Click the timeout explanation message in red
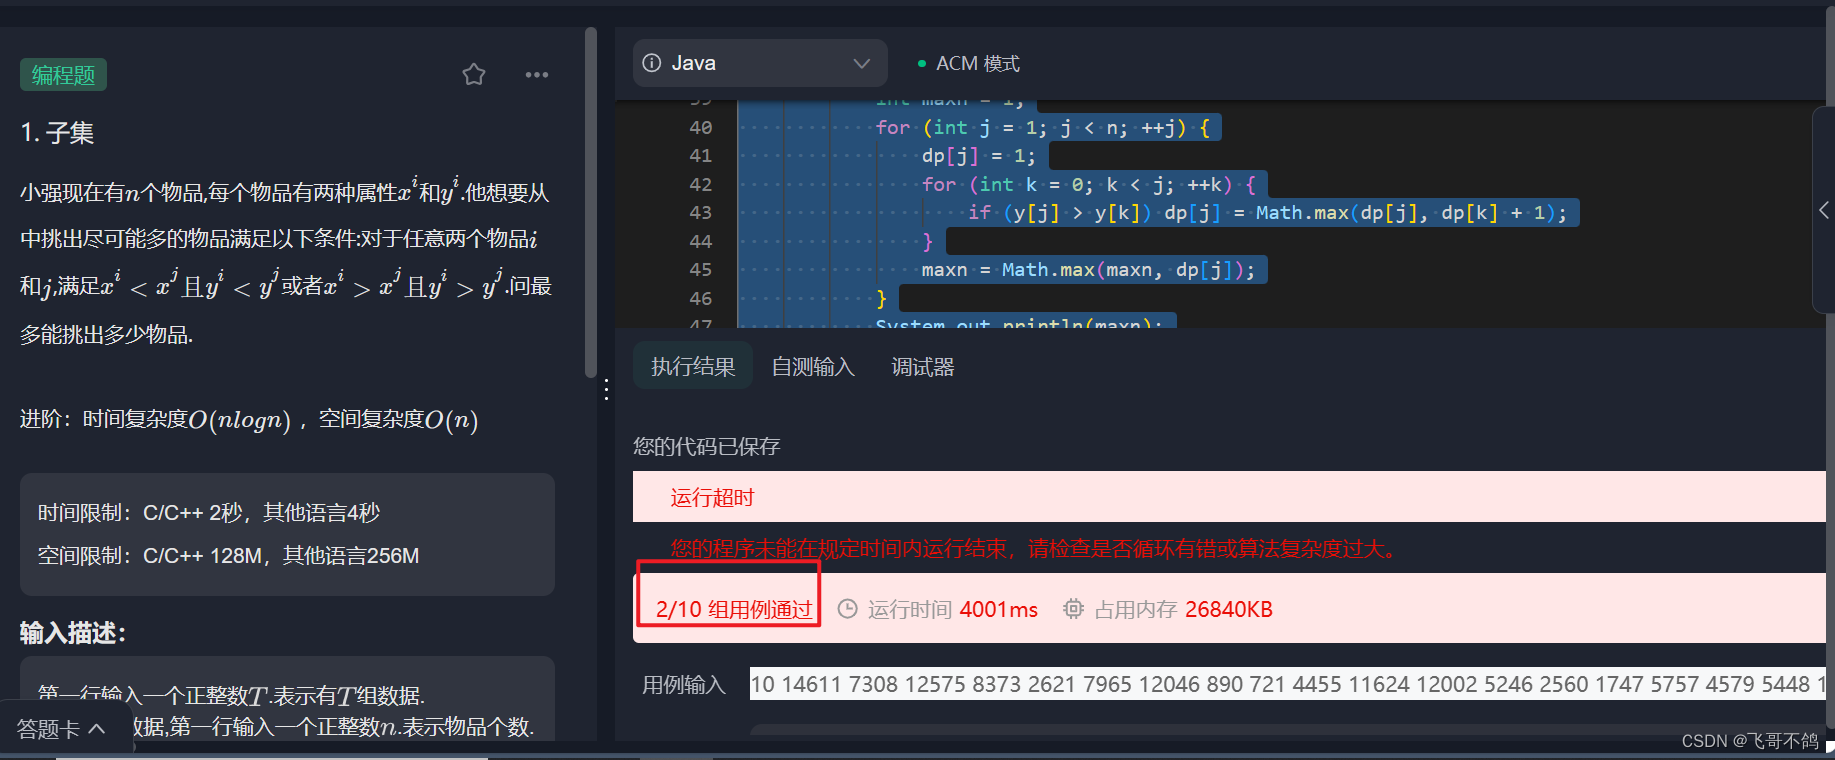The image size is (1835, 760). [x=1034, y=548]
